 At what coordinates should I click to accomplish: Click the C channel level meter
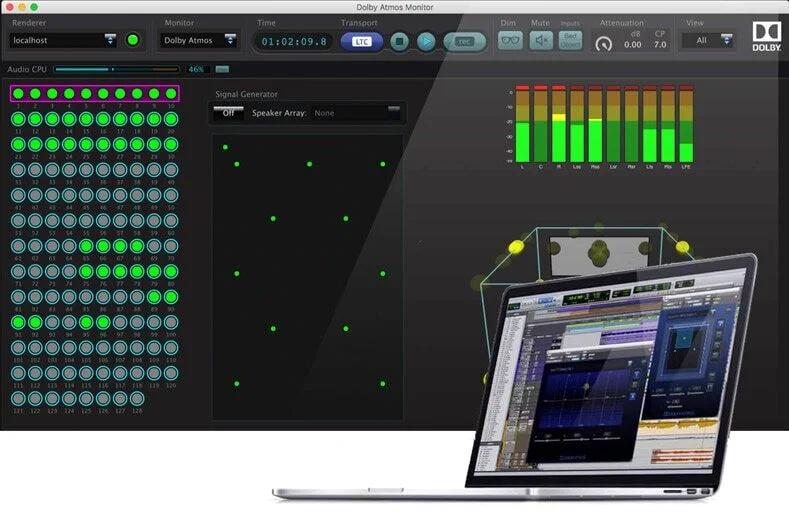[x=541, y=124]
